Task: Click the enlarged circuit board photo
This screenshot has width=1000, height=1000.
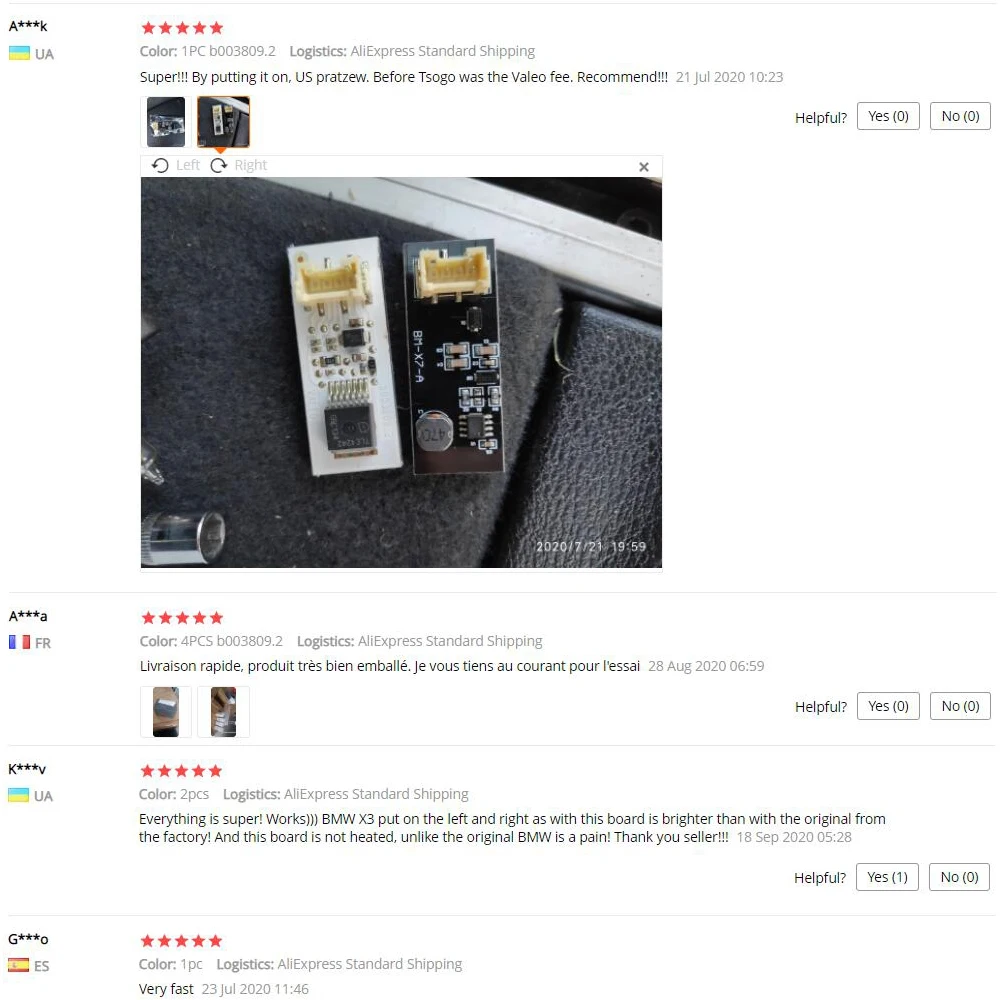Action: coord(401,372)
